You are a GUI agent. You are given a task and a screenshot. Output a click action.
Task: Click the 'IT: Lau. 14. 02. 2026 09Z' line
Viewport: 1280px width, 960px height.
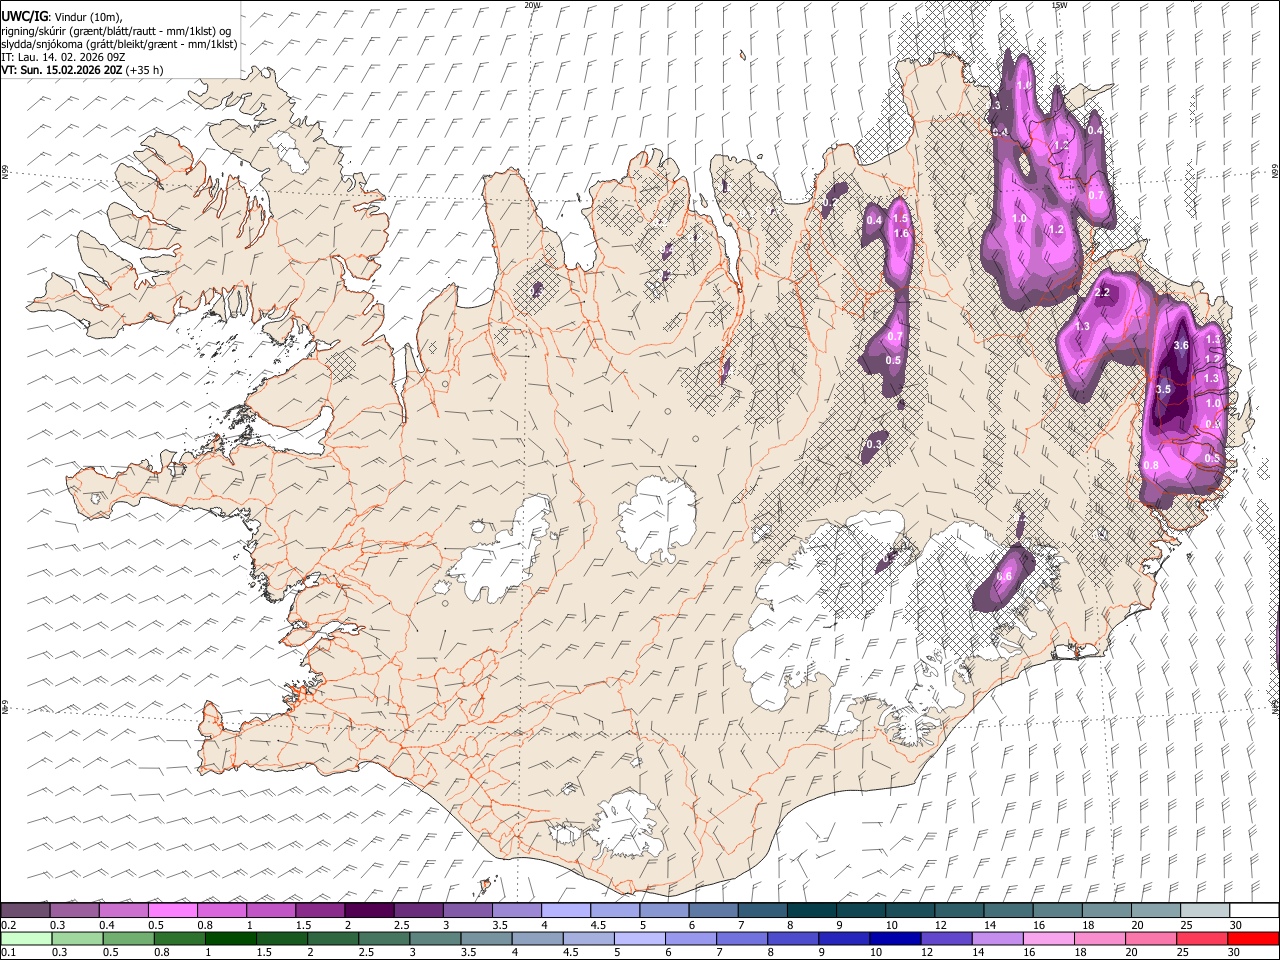63,57
